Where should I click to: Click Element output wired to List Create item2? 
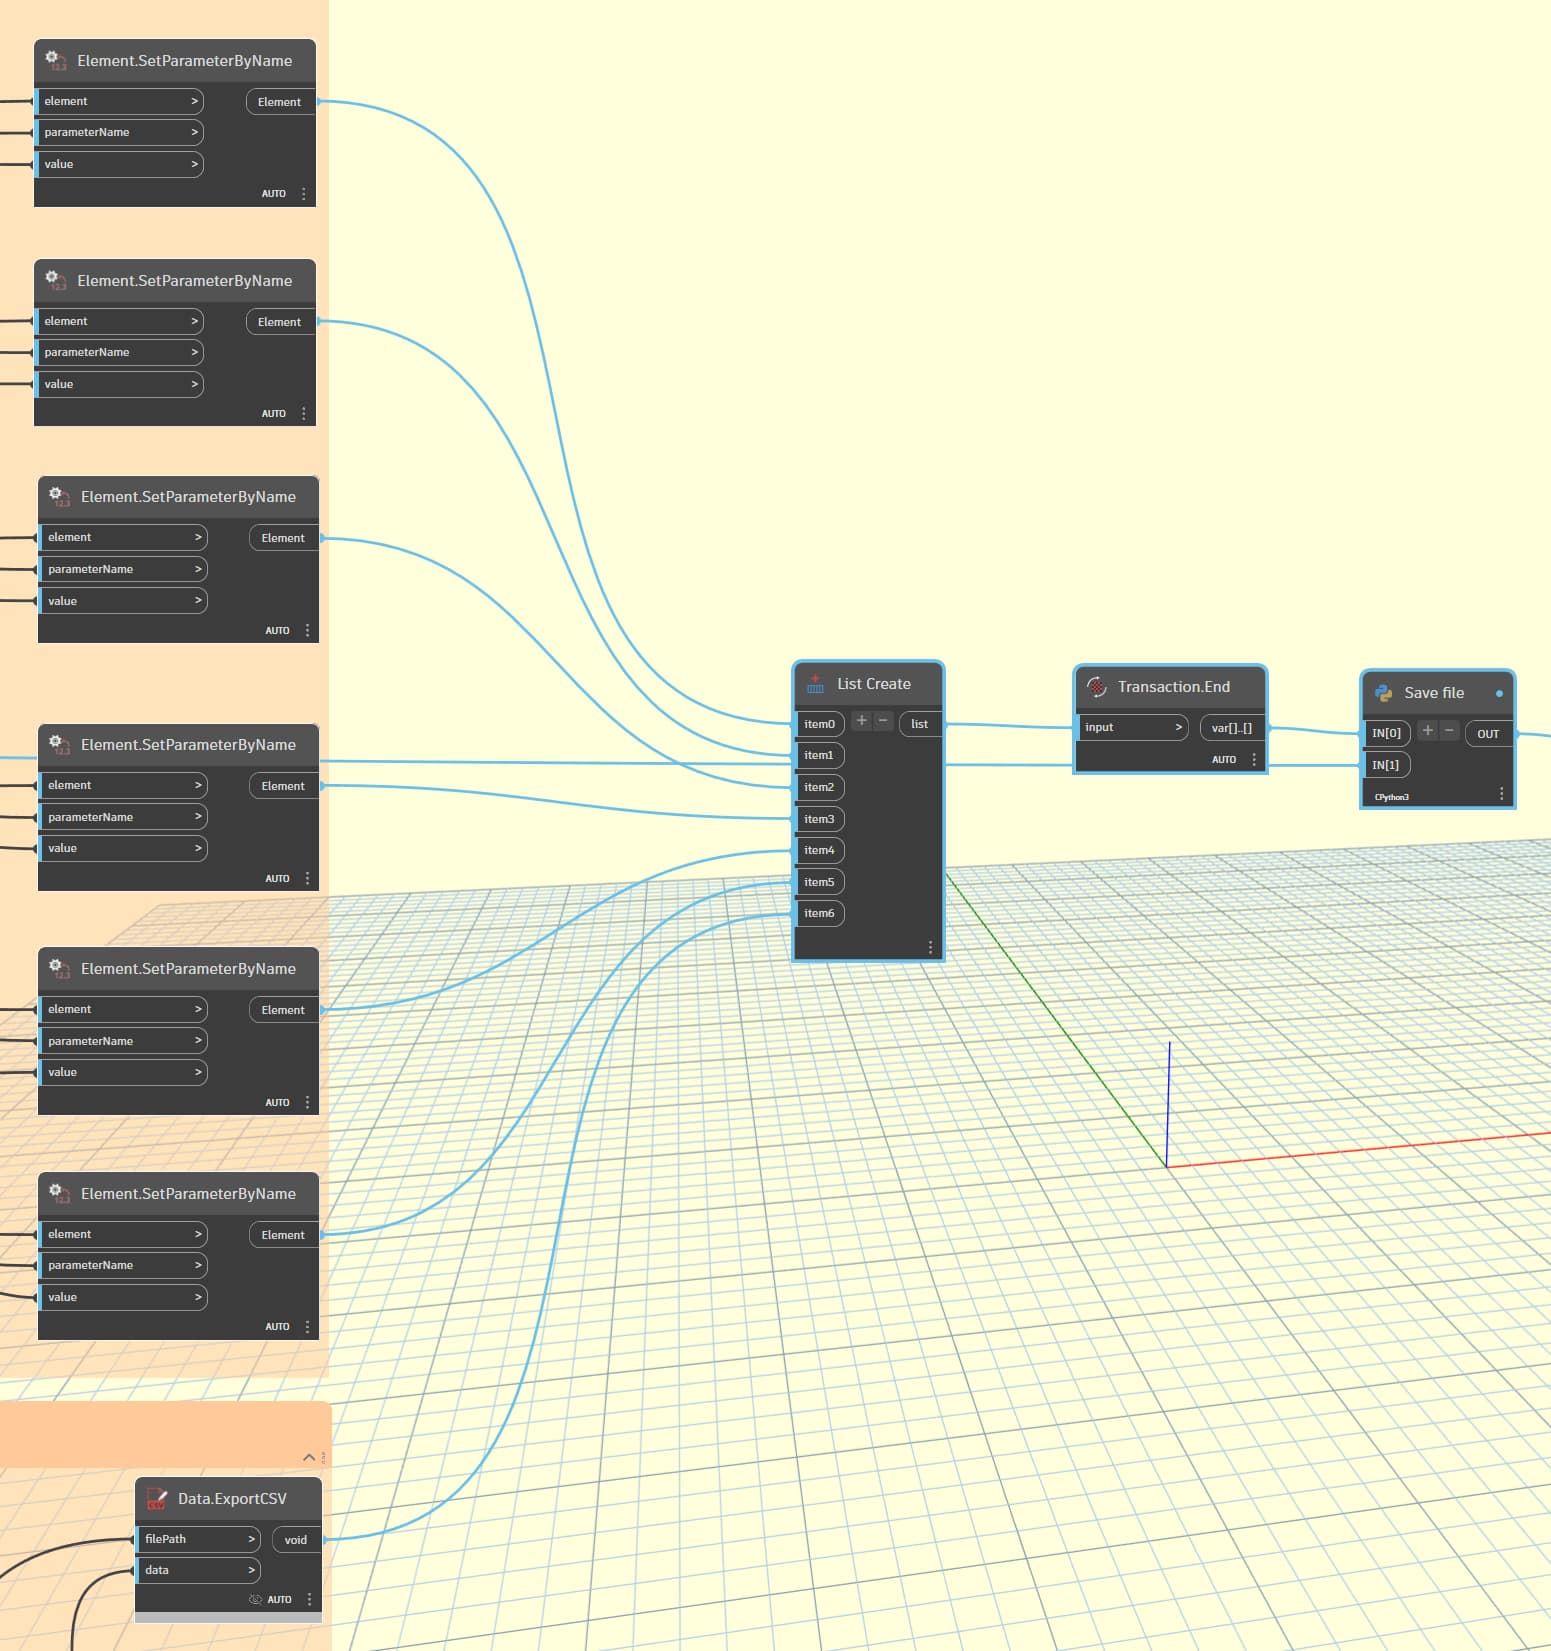tap(283, 538)
